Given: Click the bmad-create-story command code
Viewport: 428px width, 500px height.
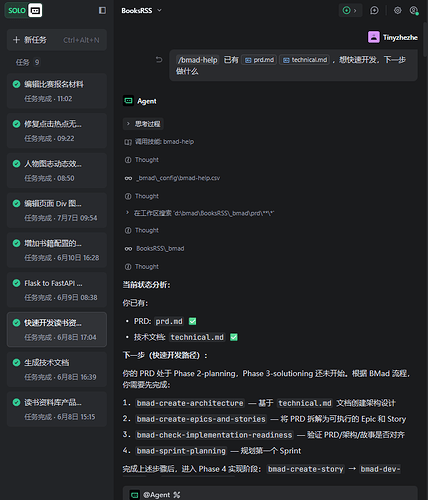Looking at the screenshot, I should tap(306, 469).
